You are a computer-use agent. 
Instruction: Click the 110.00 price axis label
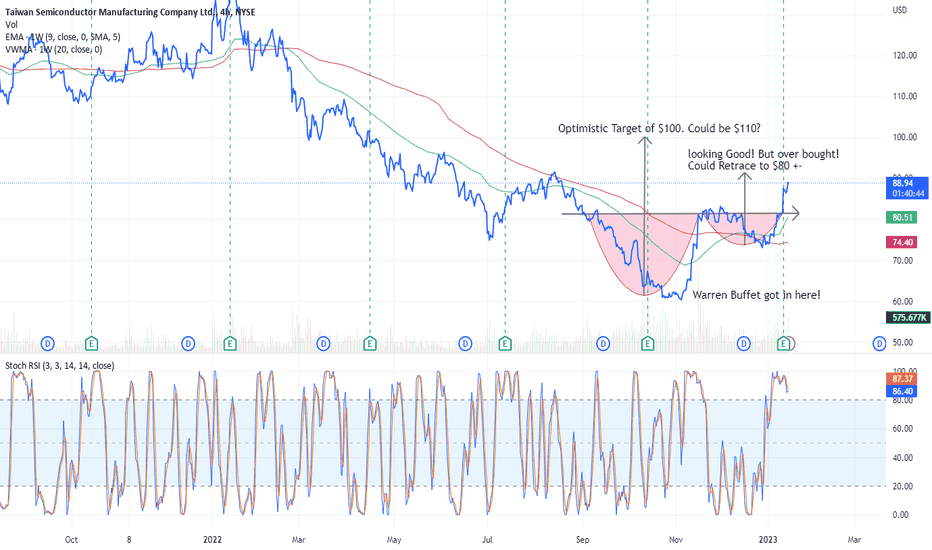coord(904,96)
